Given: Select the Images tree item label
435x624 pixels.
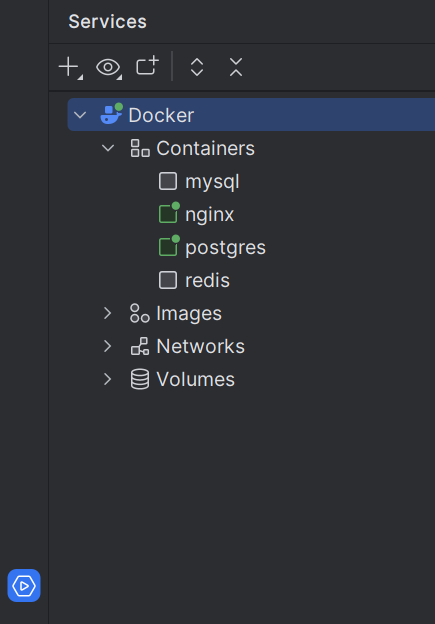Looking at the screenshot, I should click(189, 314).
